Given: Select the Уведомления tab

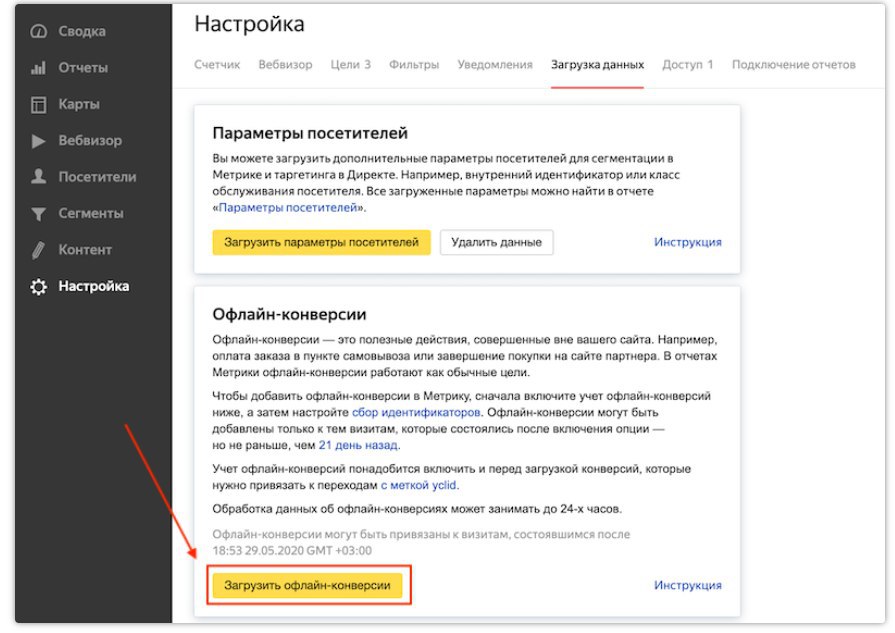Looking at the screenshot, I should point(495,65).
